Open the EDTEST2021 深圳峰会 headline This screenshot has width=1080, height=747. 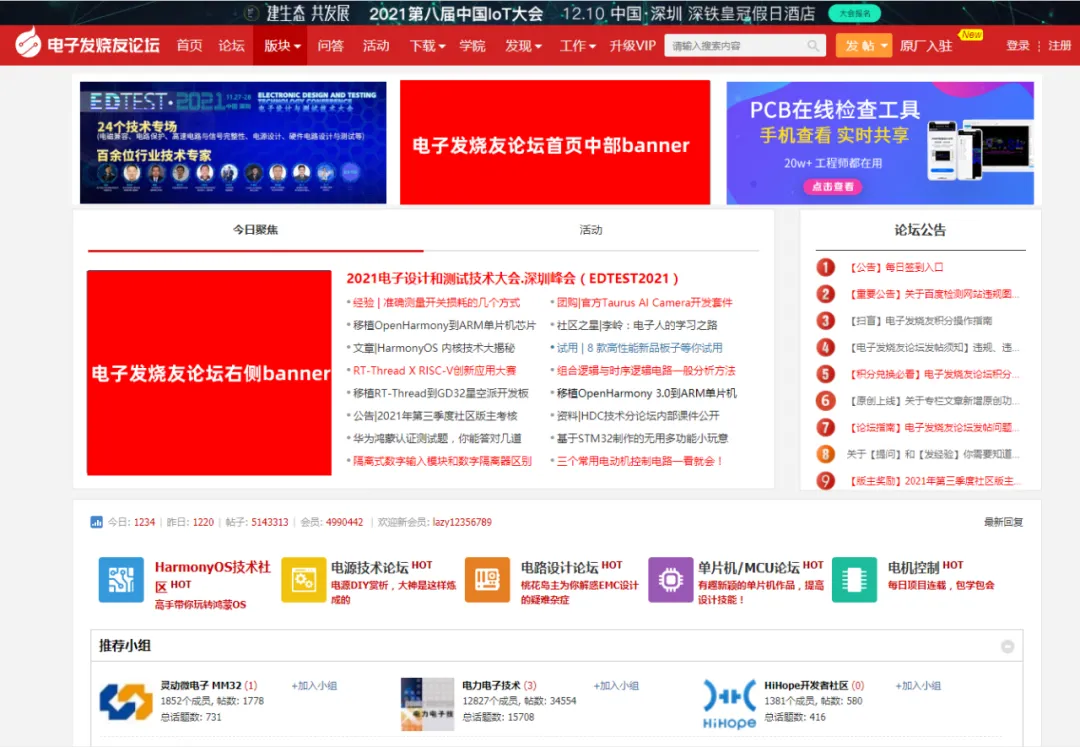[512, 278]
